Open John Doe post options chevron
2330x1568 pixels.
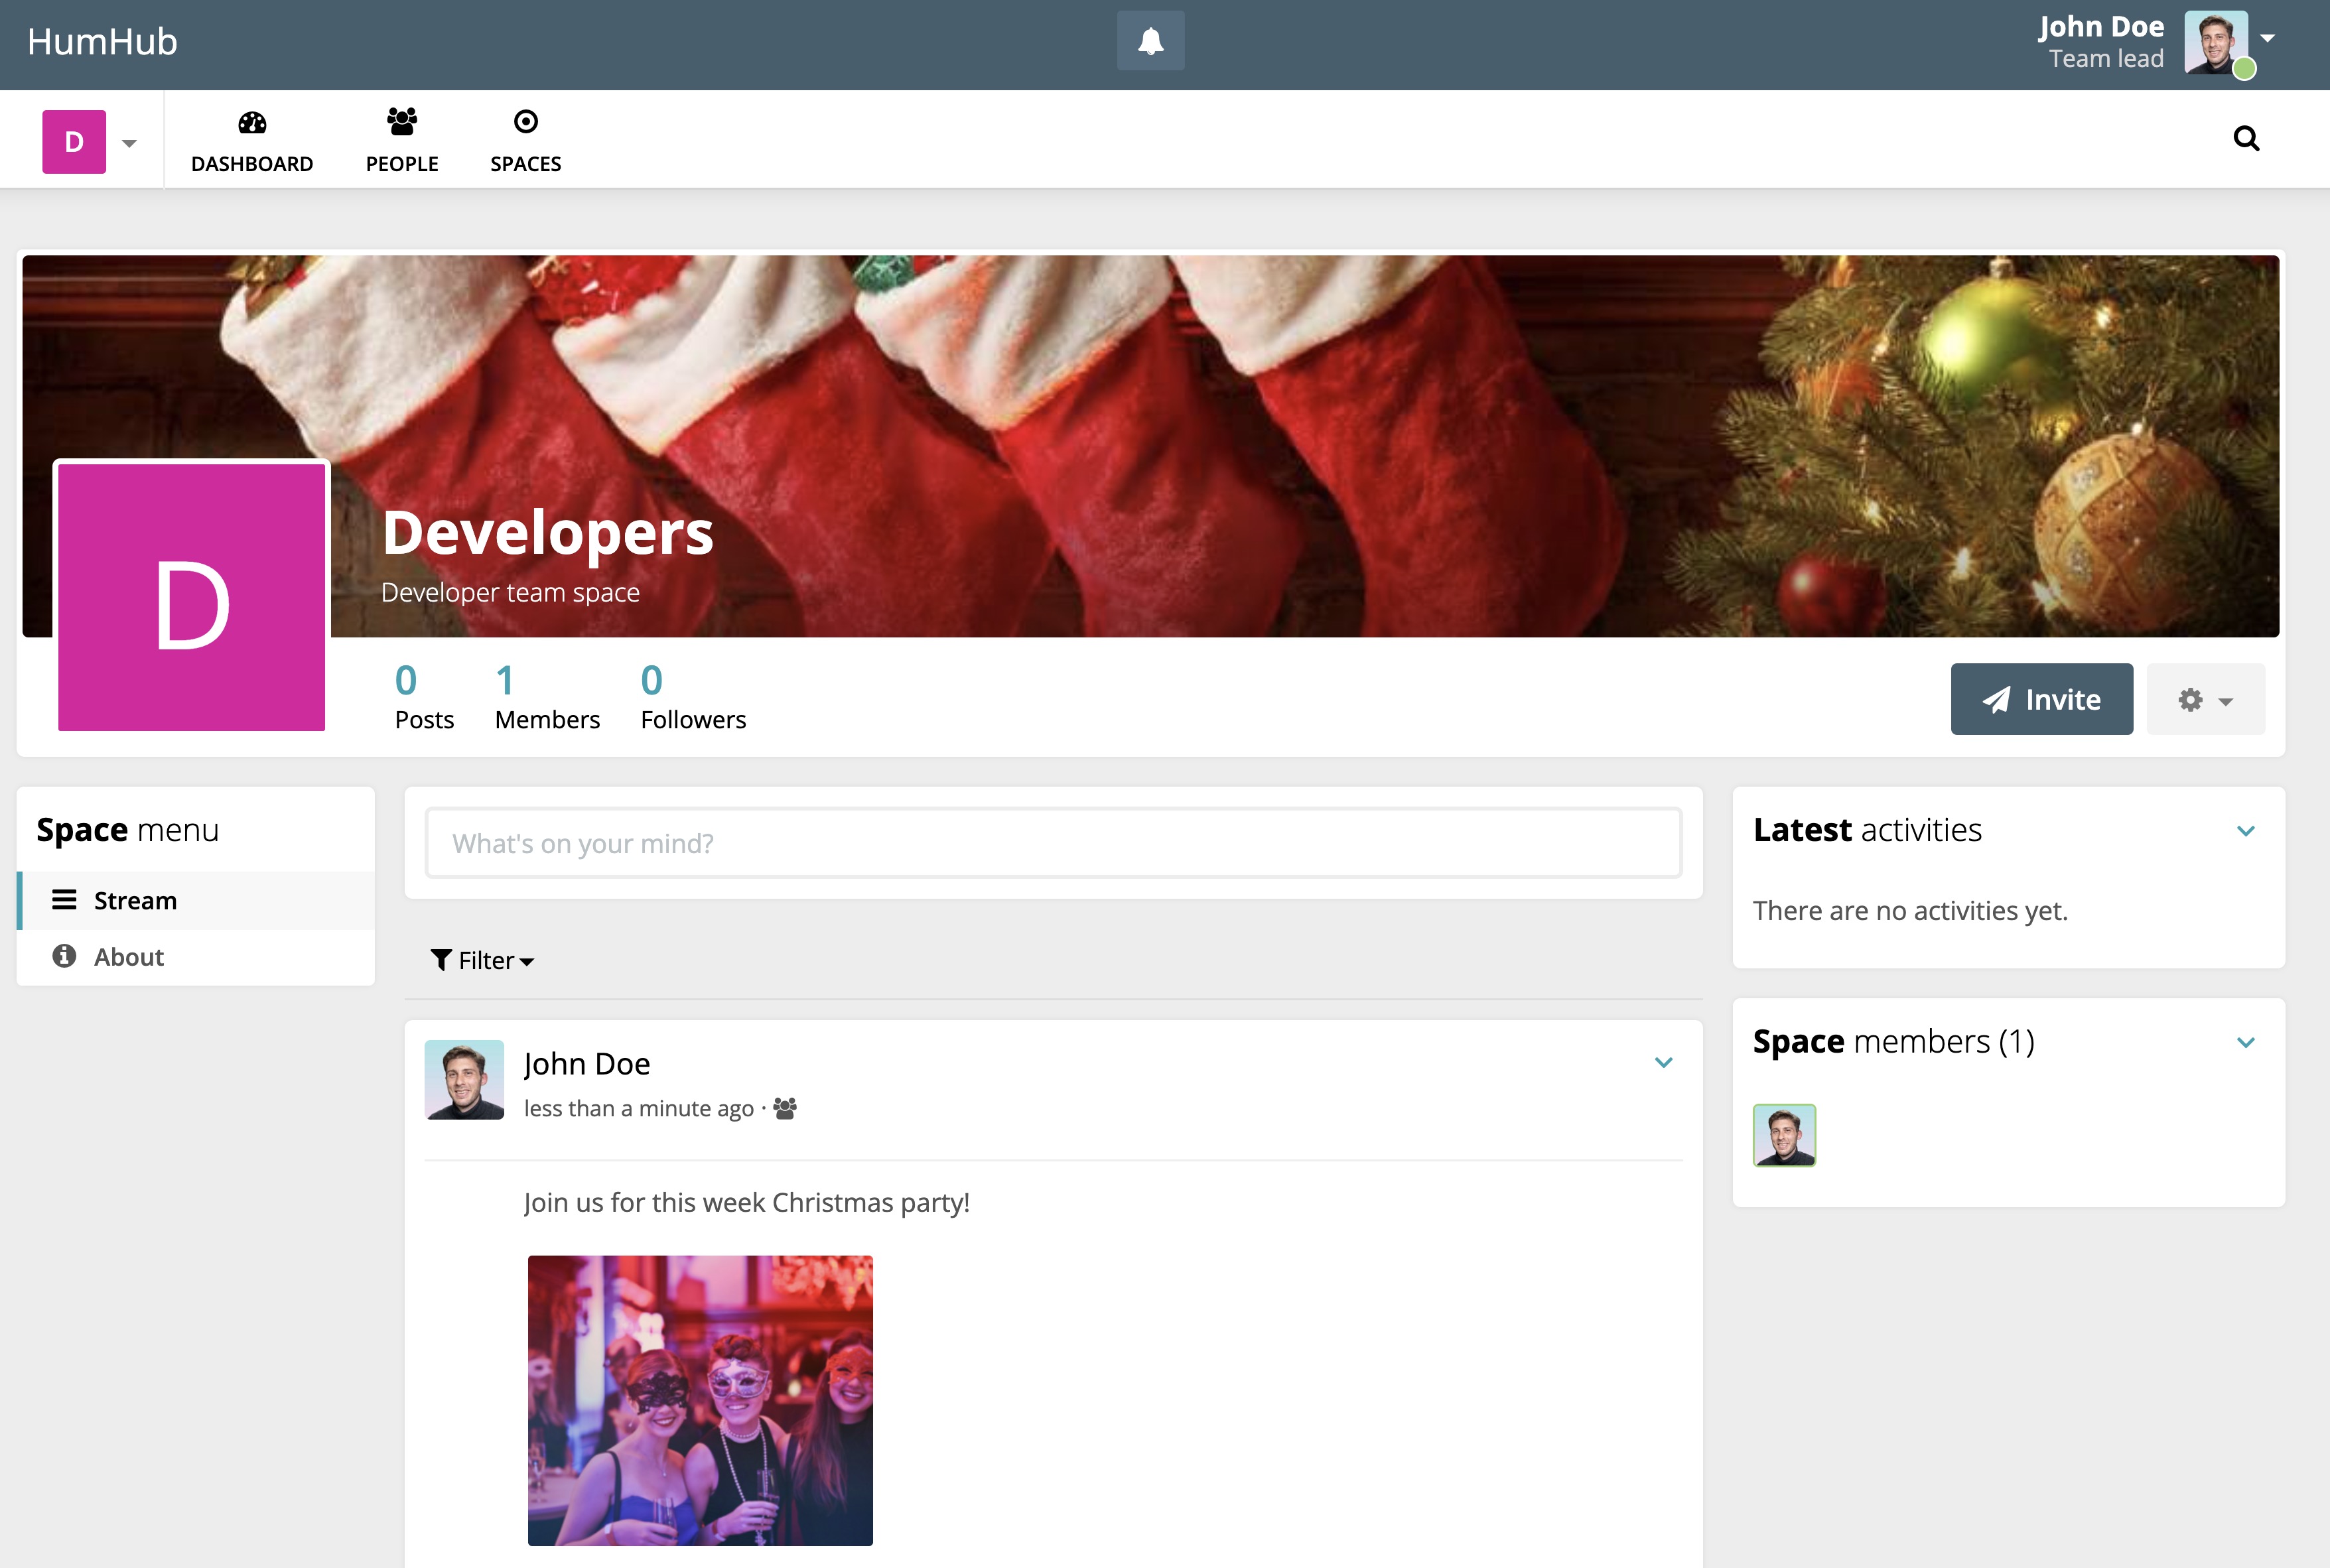tap(1663, 1062)
